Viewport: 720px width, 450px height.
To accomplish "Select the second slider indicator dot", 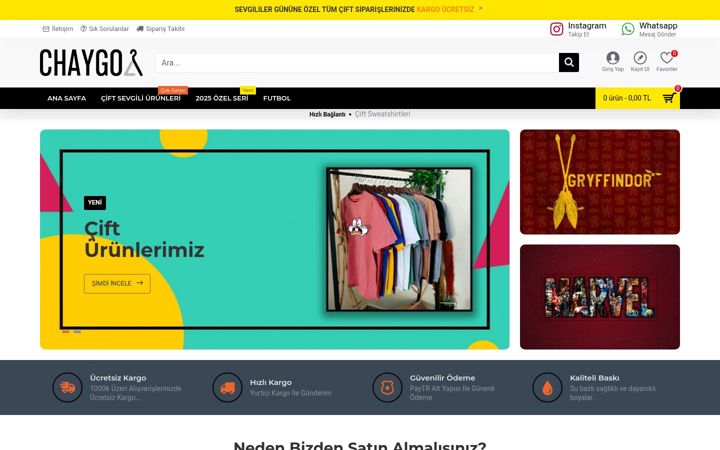I will click(77, 332).
